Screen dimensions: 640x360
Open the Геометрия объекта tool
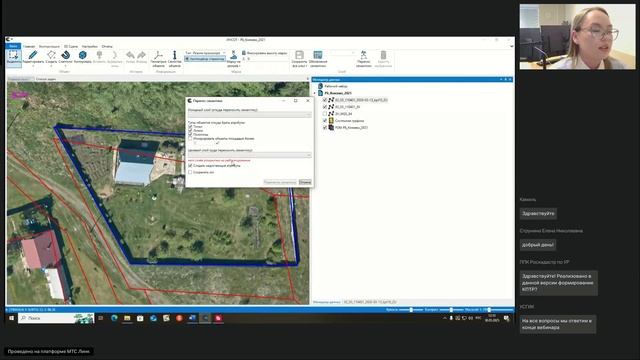tap(158, 59)
